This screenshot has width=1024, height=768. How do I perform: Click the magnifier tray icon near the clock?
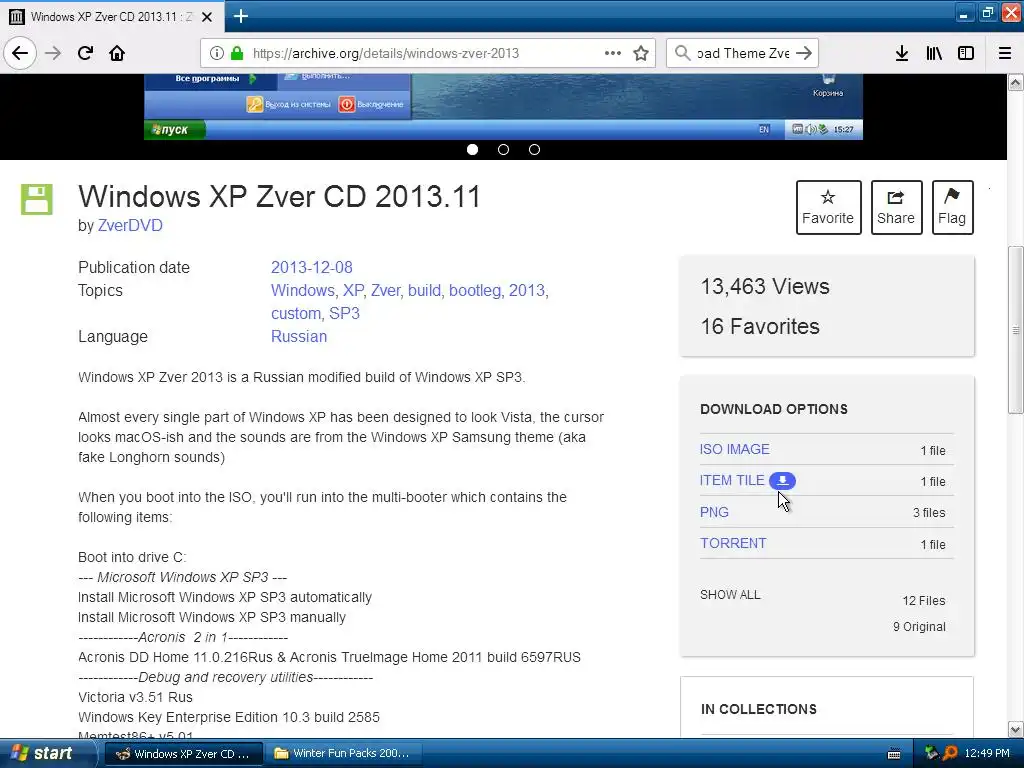(x=950, y=753)
